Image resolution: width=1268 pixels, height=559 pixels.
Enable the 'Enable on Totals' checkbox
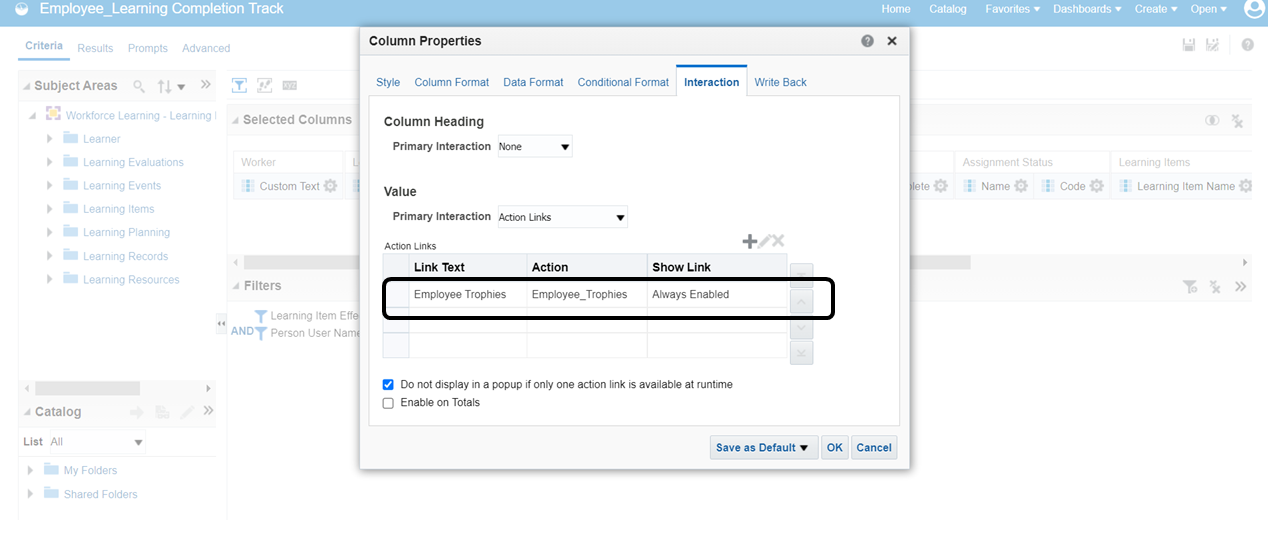(388, 403)
